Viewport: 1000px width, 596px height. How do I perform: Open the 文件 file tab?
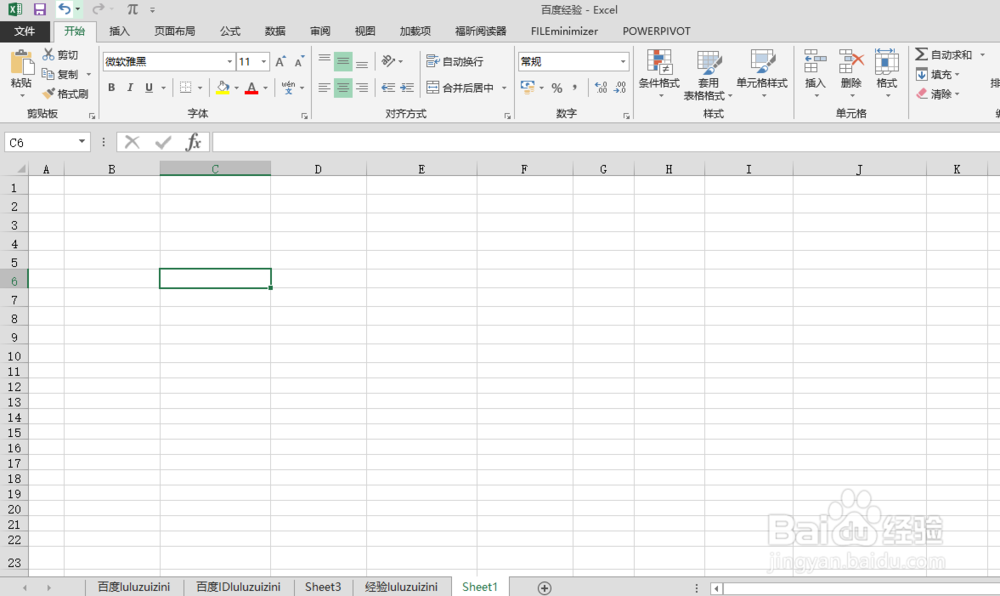[25, 31]
